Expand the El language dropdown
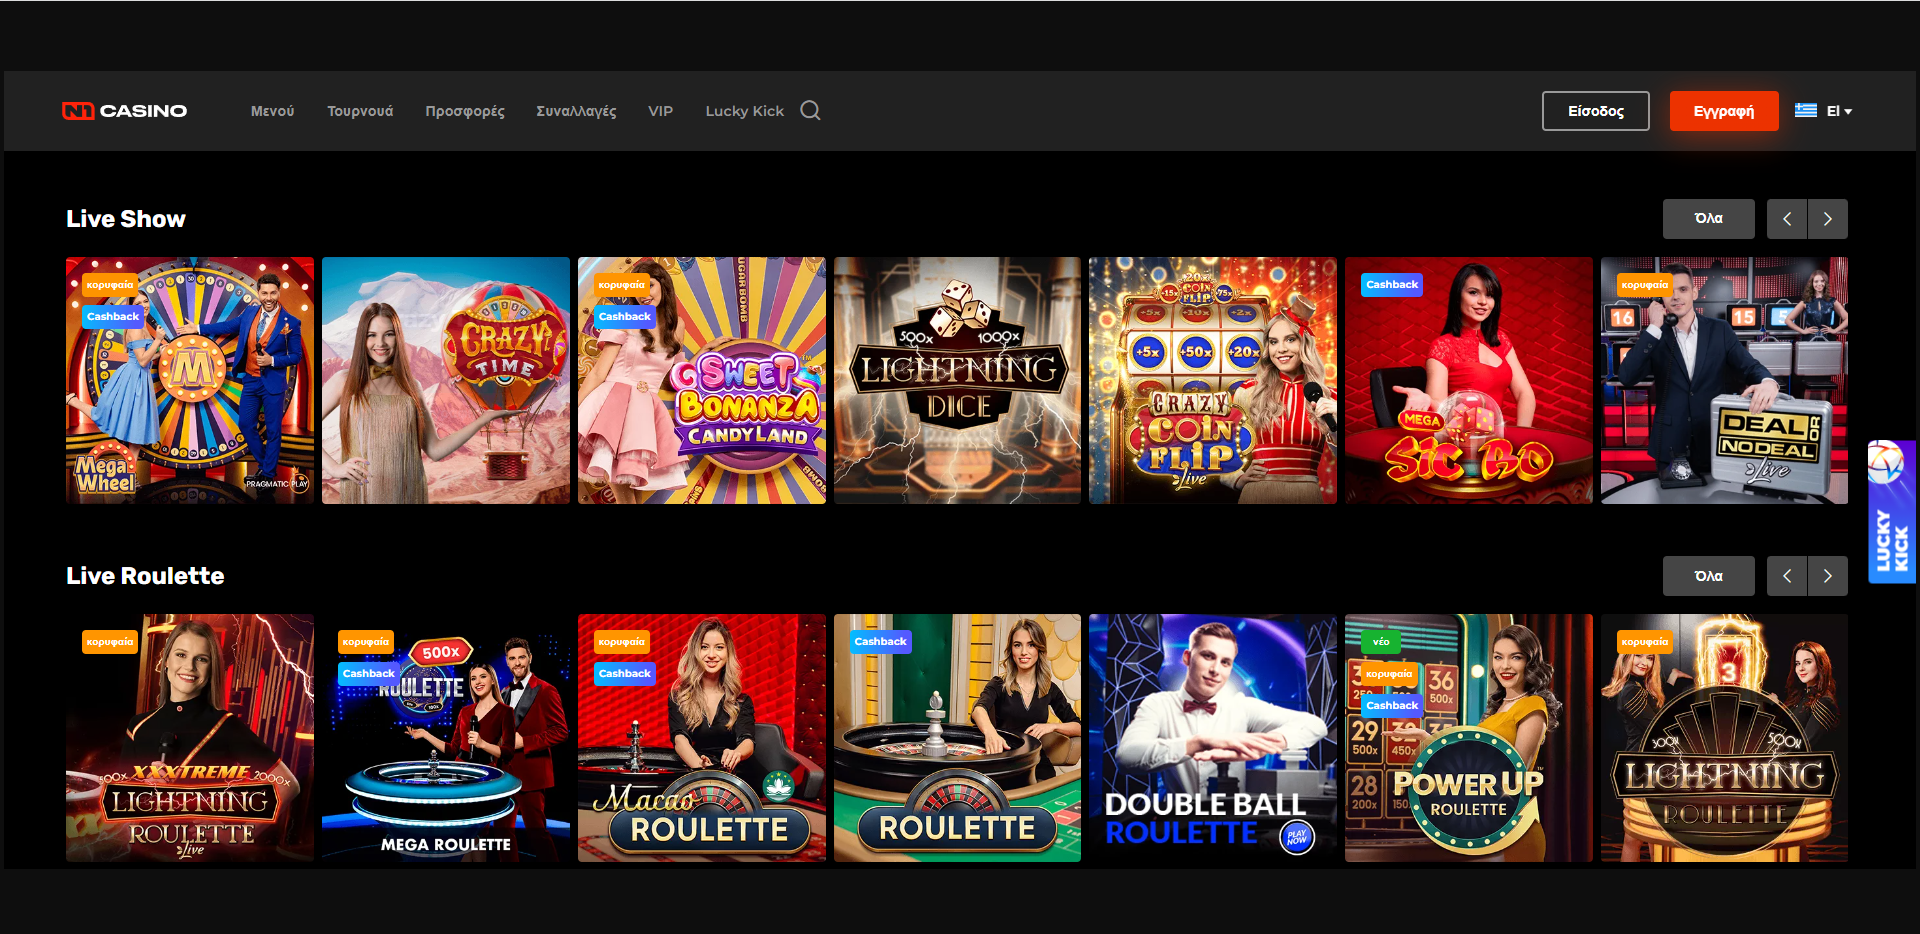This screenshot has width=1920, height=934. tap(1839, 111)
